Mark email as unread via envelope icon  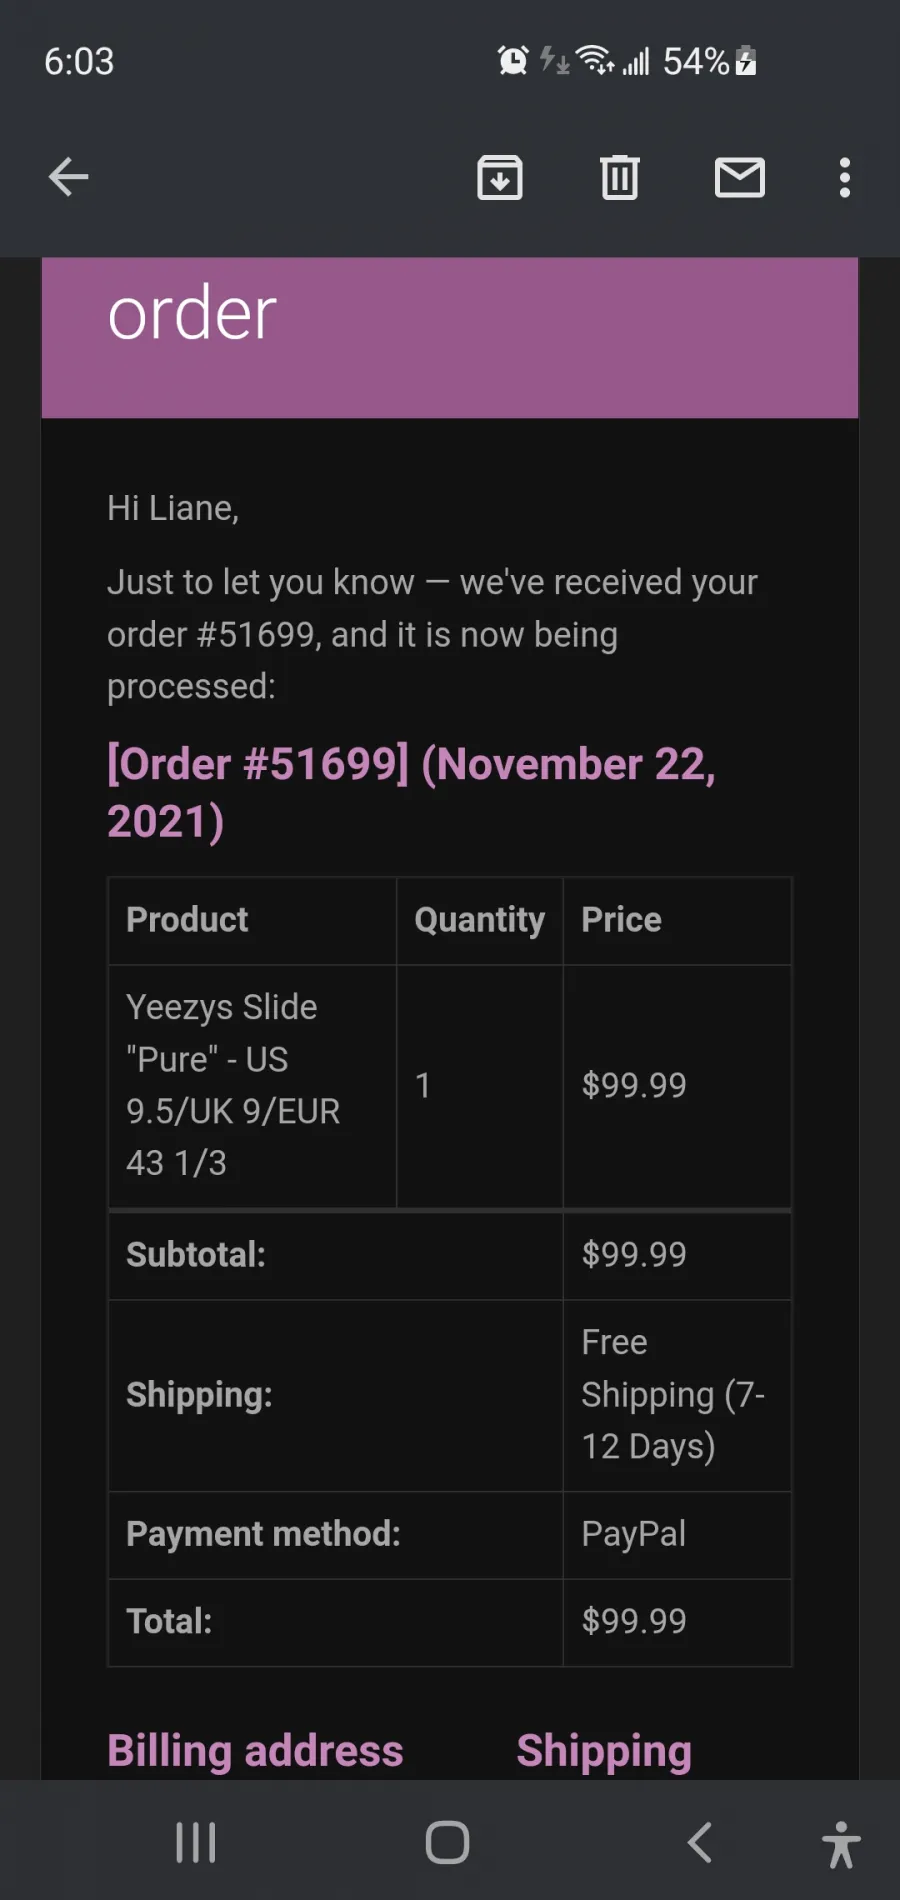click(740, 178)
